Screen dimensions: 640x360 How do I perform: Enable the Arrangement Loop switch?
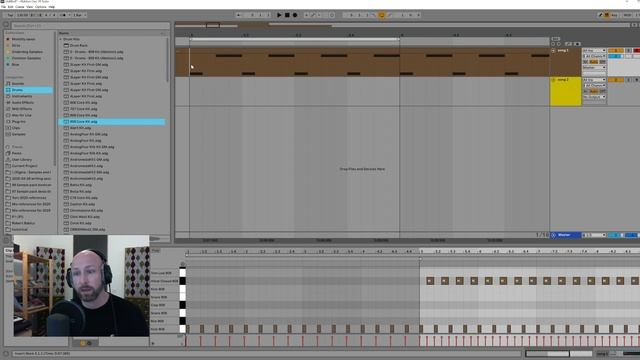(382, 15)
